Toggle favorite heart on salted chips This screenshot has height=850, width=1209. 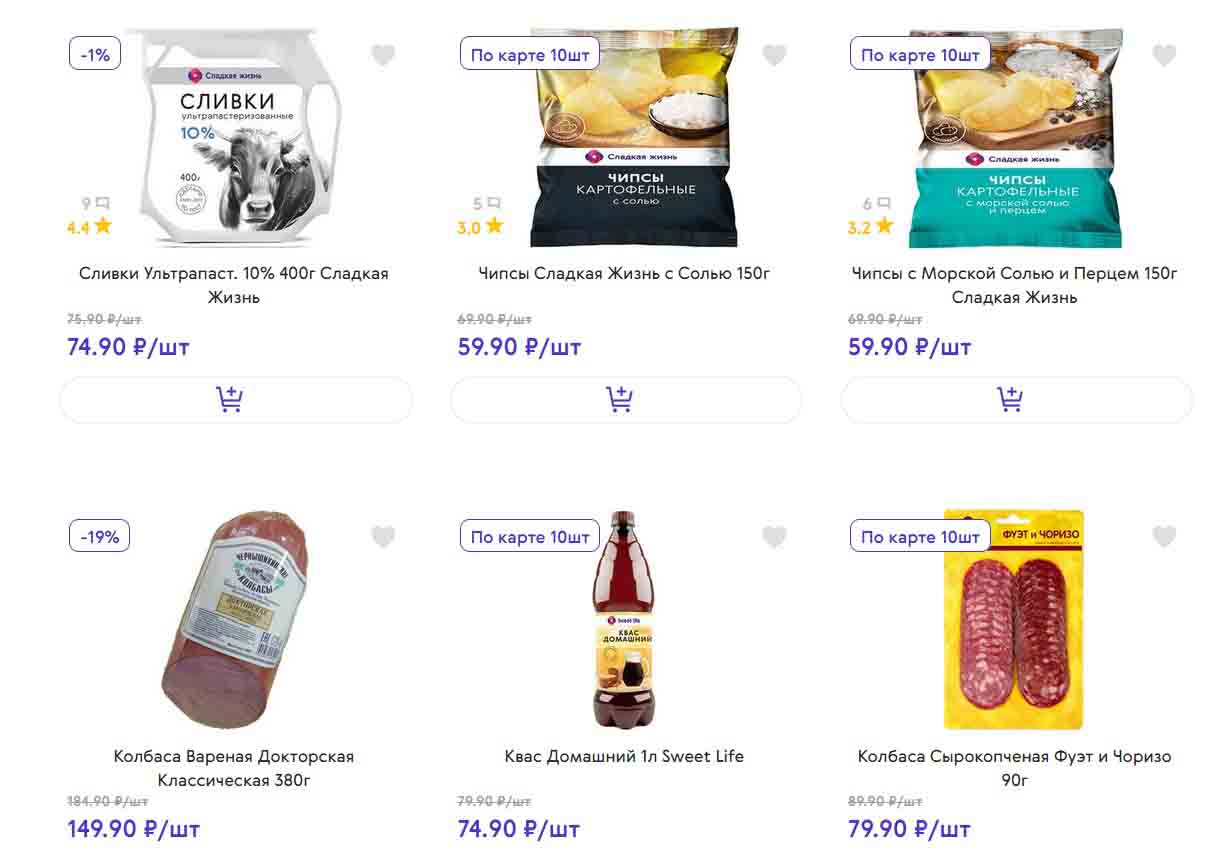pos(774,55)
